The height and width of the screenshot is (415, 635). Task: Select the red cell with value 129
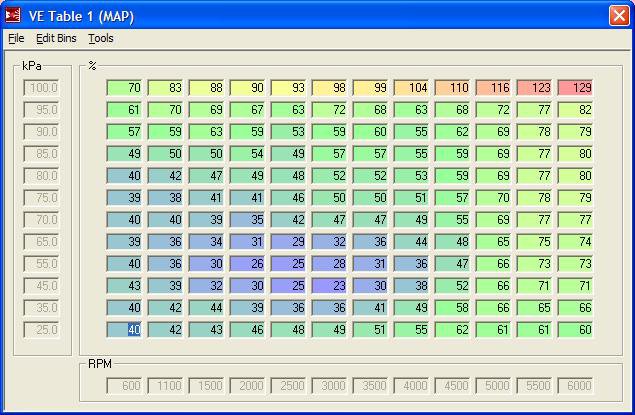pyautogui.click(x=576, y=88)
